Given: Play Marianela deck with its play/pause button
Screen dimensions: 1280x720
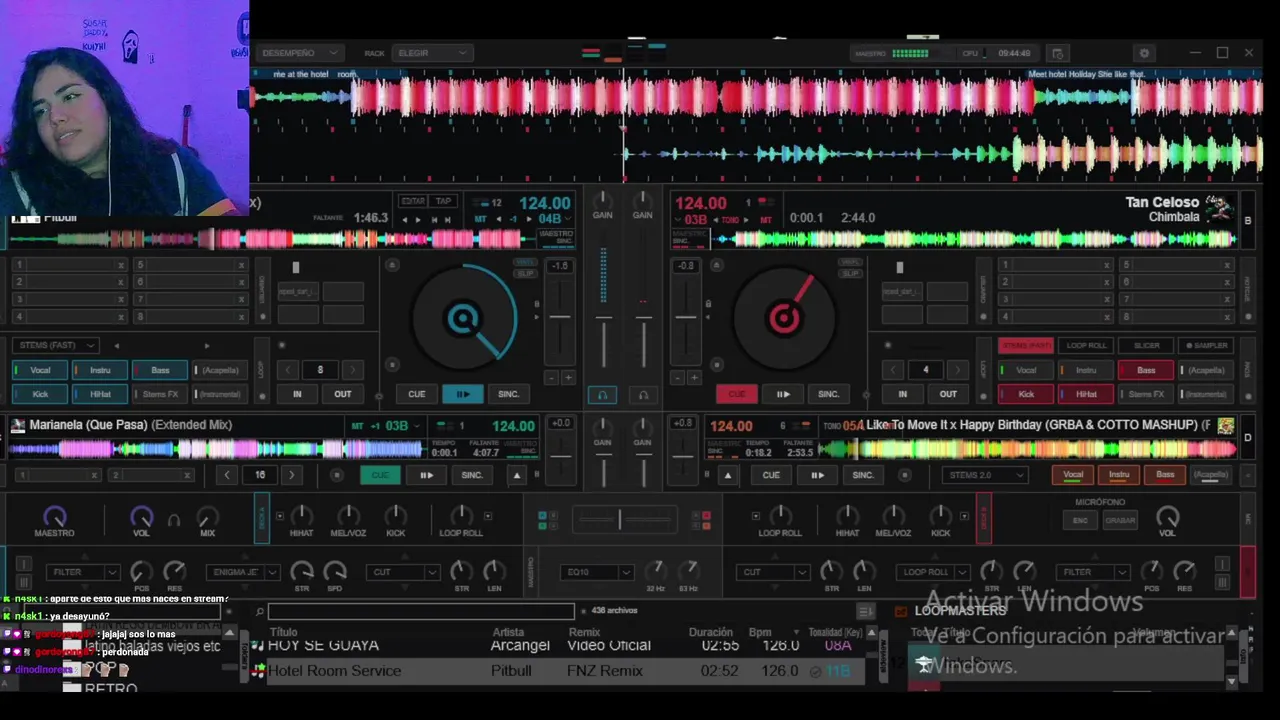Looking at the screenshot, I should pos(427,475).
